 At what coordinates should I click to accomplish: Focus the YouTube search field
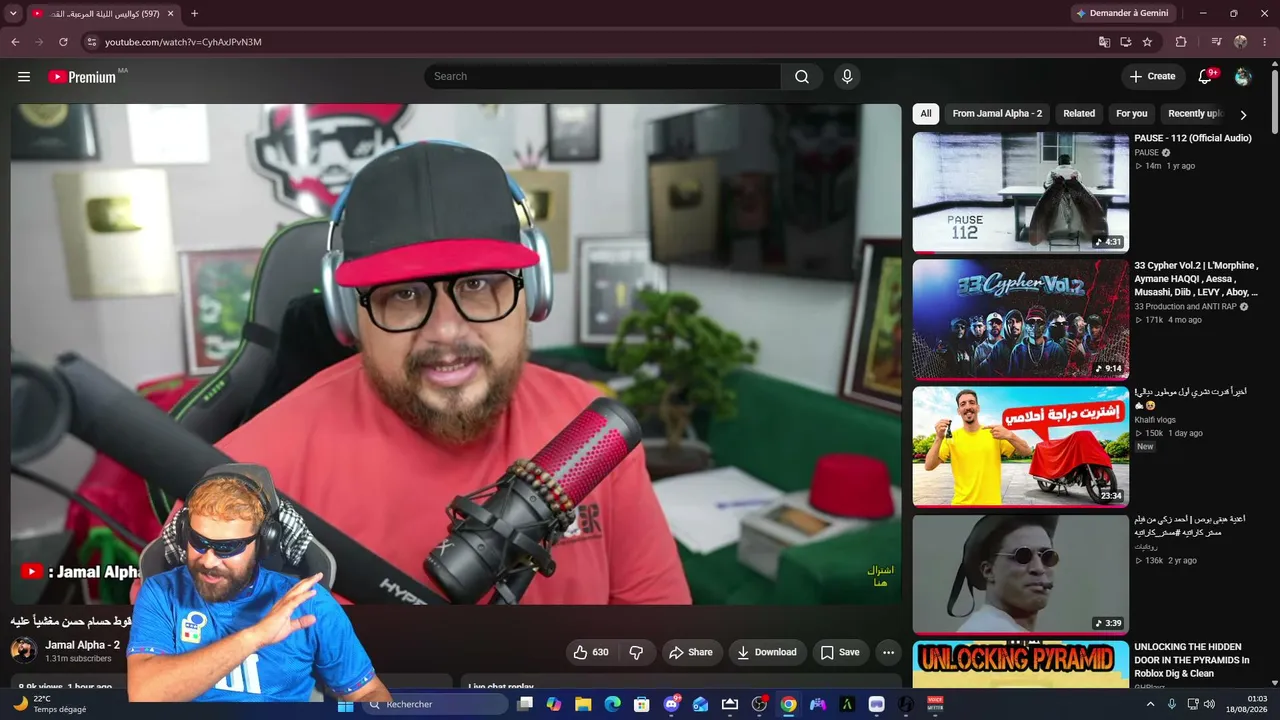[603, 77]
